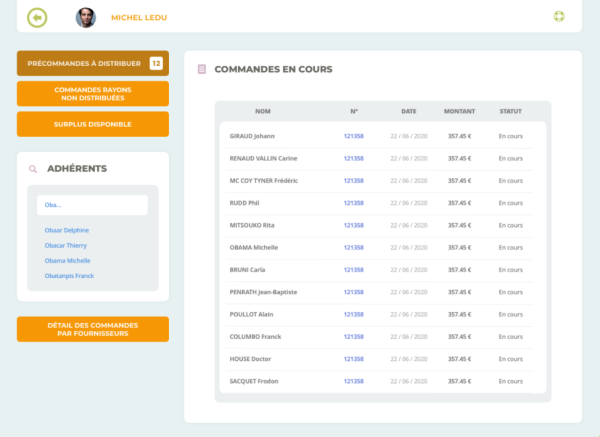This screenshot has width=600, height=437.
Task: Click HOUSE Doctor name
Action: point(250,359)
